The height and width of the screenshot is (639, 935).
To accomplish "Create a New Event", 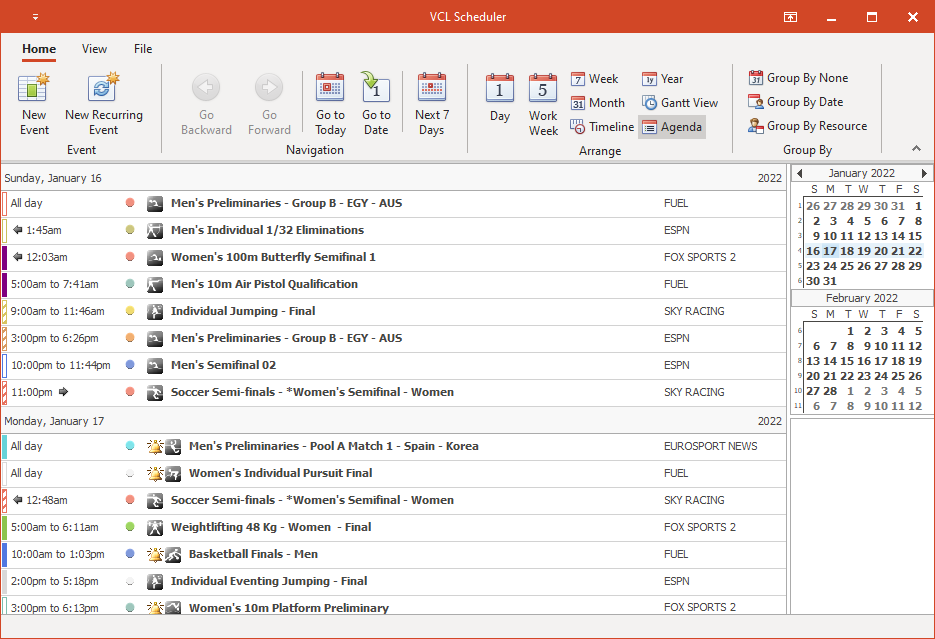I will tap(33, 100).
